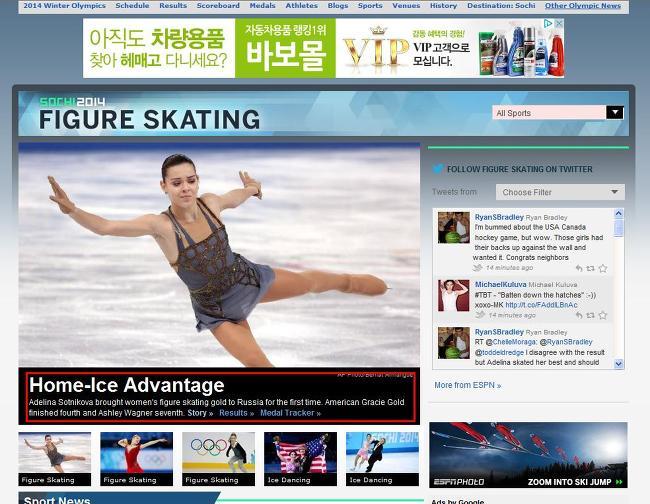Select the Ice Dancing thumbnail with the skating pair
Image resolution: width=650 pixels, height=504 pixels.
pyautogui.click(x=382, y=459)
